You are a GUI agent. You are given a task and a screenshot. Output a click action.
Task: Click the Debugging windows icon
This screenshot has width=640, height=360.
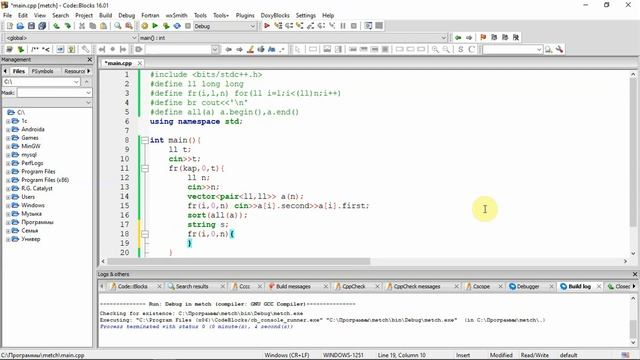pyautogui.click(x=368, y=26)
